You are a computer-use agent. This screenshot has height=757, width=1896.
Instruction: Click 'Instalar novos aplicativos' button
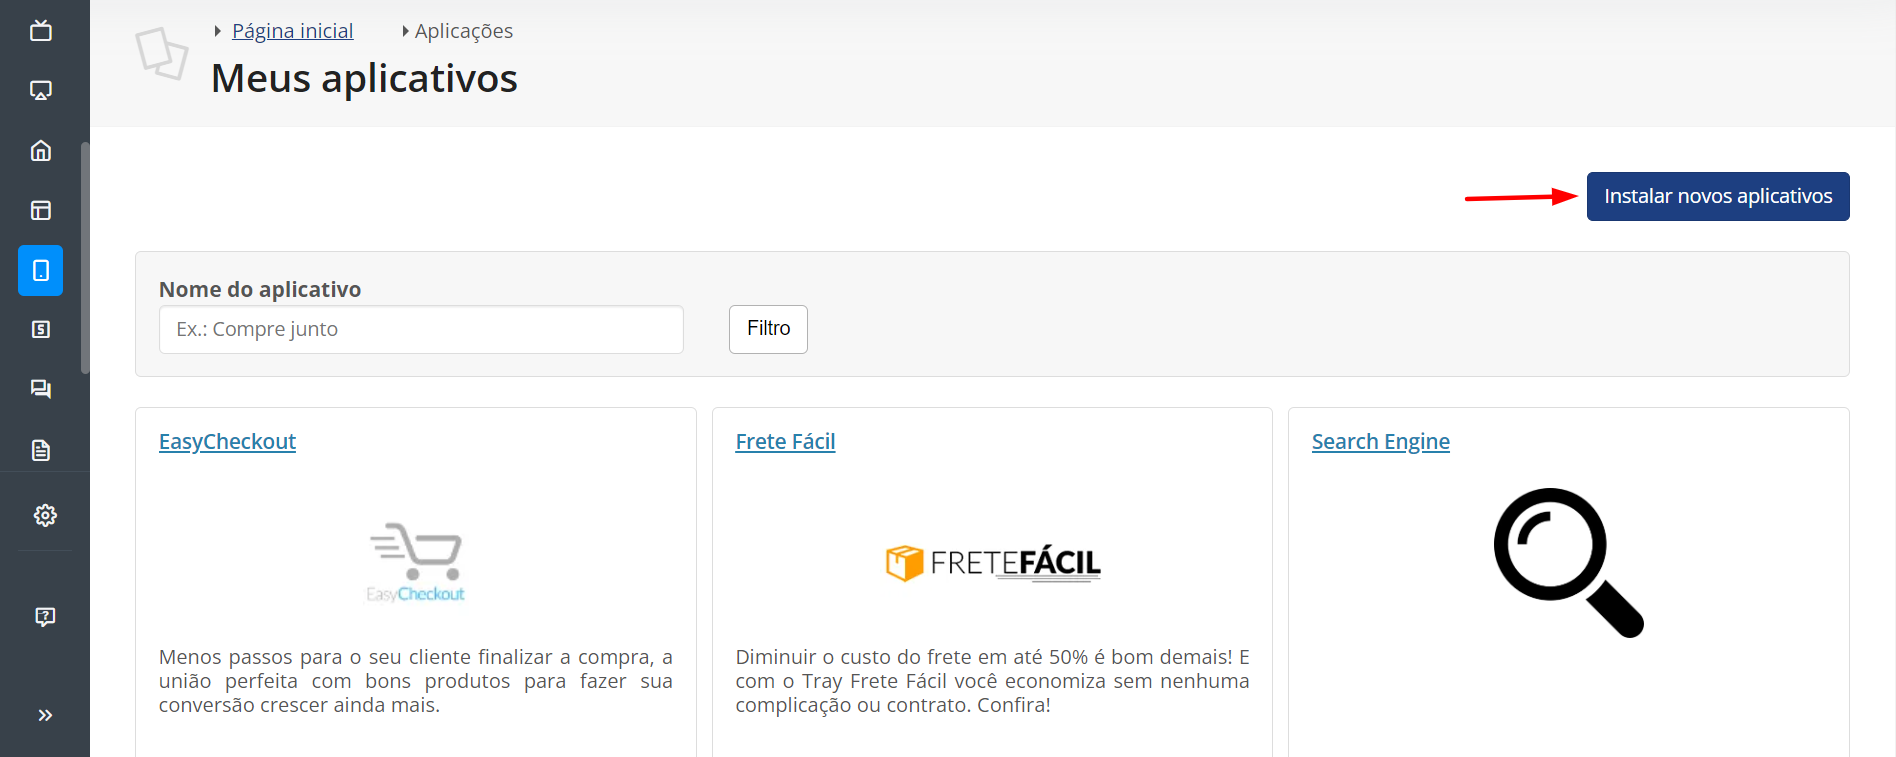point(1717,196)
